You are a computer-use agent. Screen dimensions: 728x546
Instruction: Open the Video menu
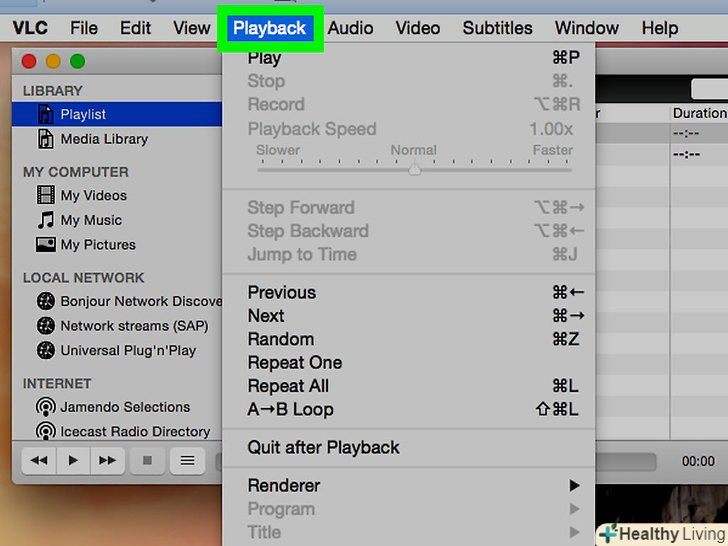(x=417, y=28)
